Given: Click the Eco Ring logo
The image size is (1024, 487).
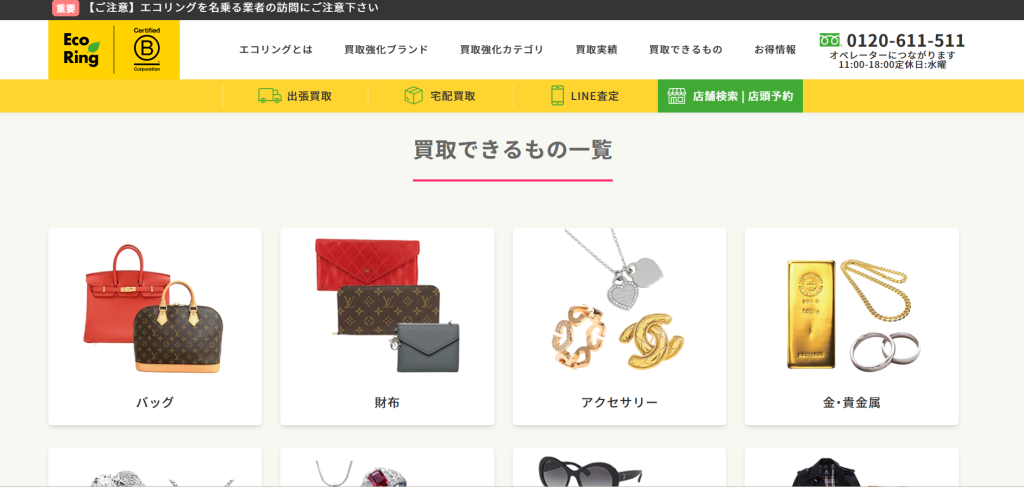Looking at the screenshot, I should (82, 50).
